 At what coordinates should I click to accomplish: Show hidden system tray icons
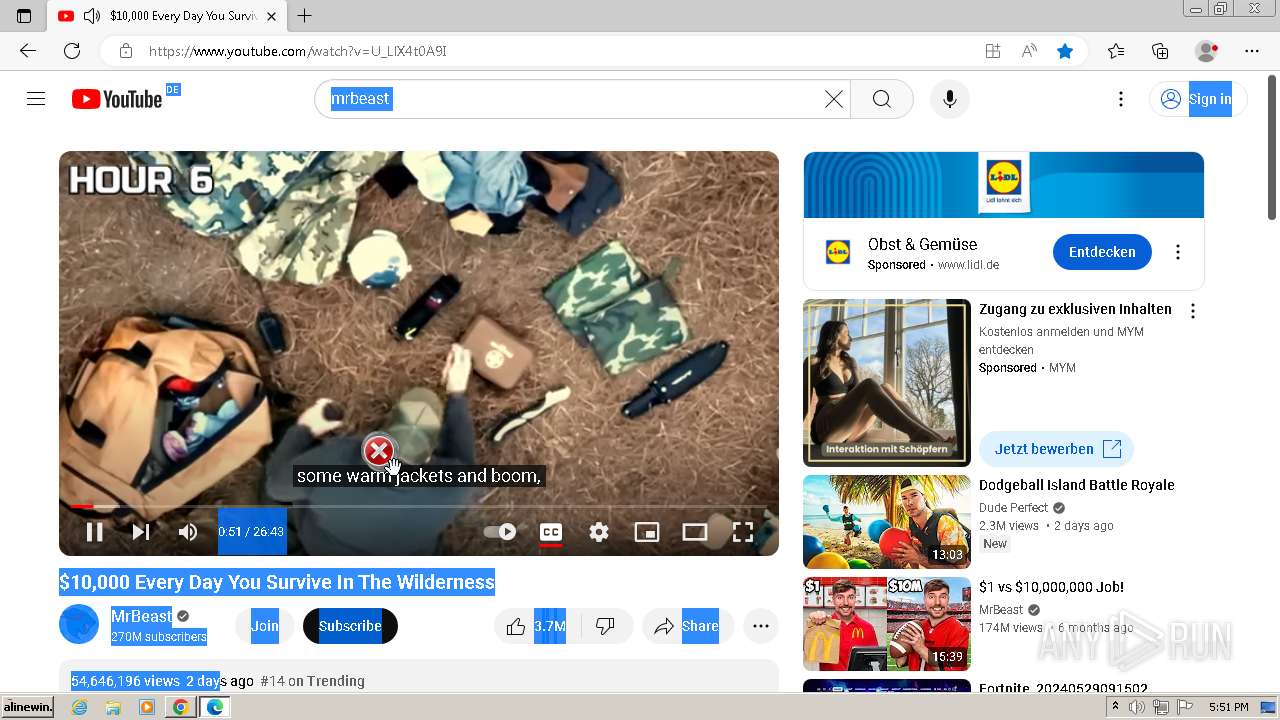pyautogui.click(x=1115, y=707)
